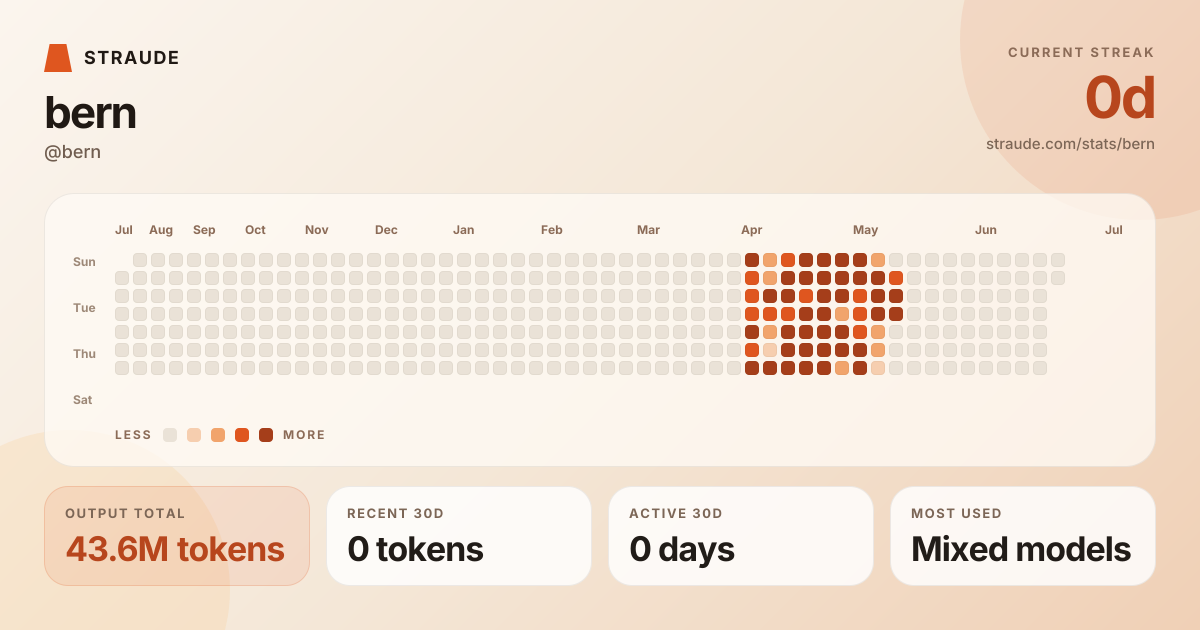Click the Current Streak 0d value

coord(1120,98)
